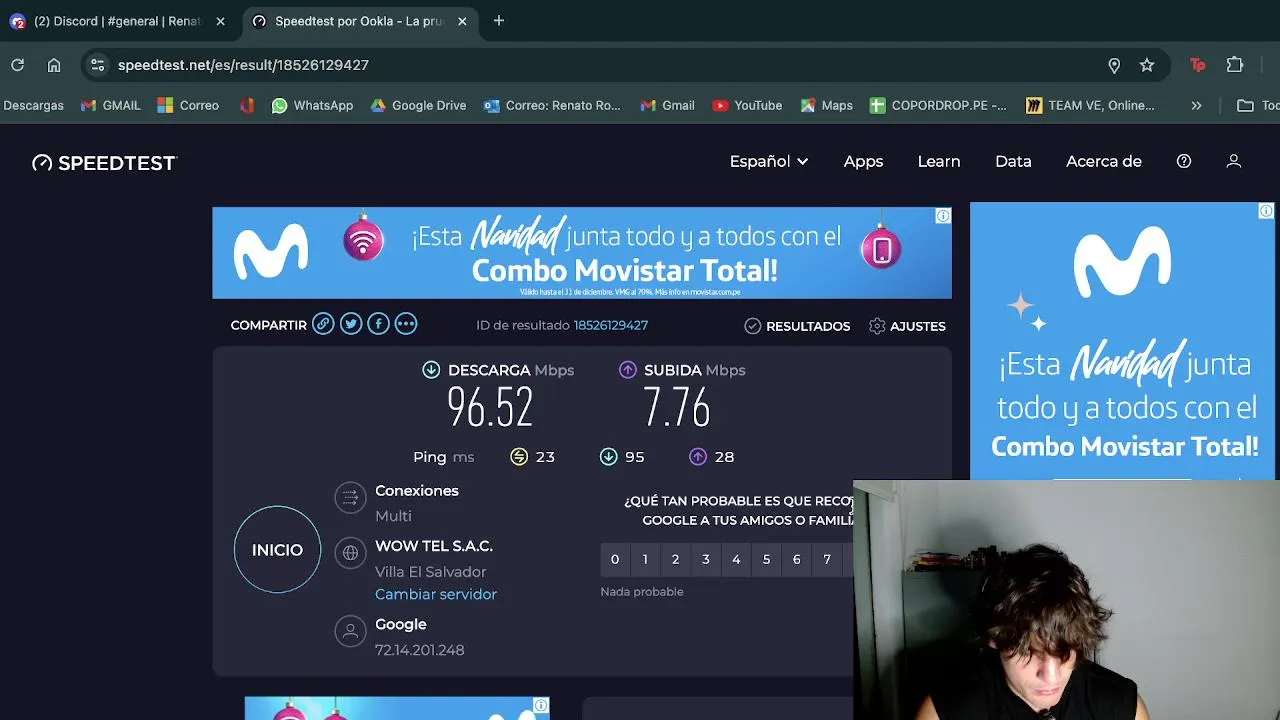The height and width of the screenshot is (720, 1280).
Task: Click the Speedtest logo
Action: (x=104, y=163)
